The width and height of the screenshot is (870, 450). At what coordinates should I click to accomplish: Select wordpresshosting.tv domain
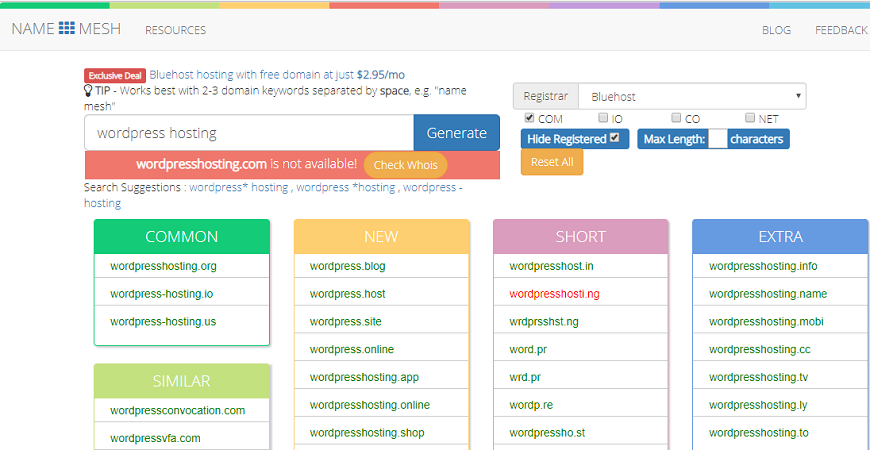tap(758, 377)
